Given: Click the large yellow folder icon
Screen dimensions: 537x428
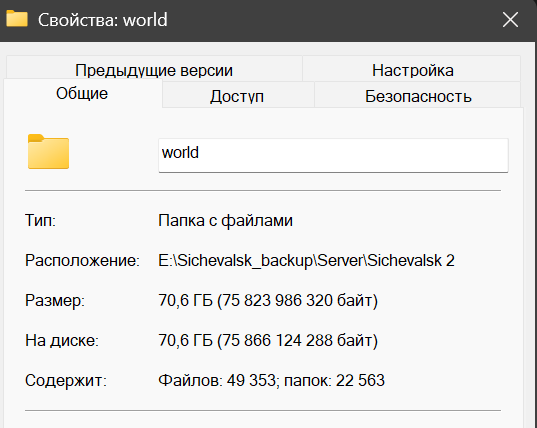Looking at the screenshot, I should [x=48, y=152].
